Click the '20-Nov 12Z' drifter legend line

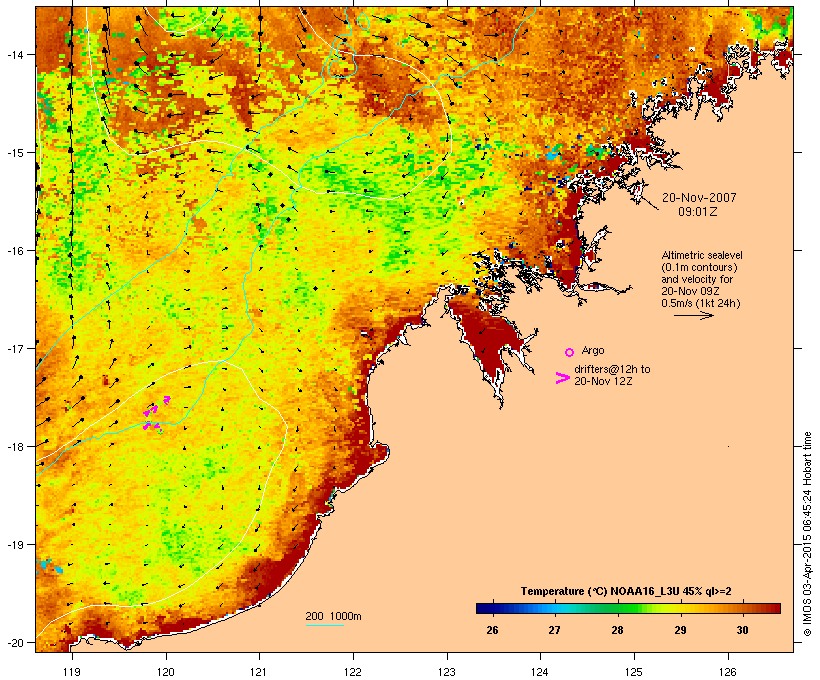coord(603,381)
